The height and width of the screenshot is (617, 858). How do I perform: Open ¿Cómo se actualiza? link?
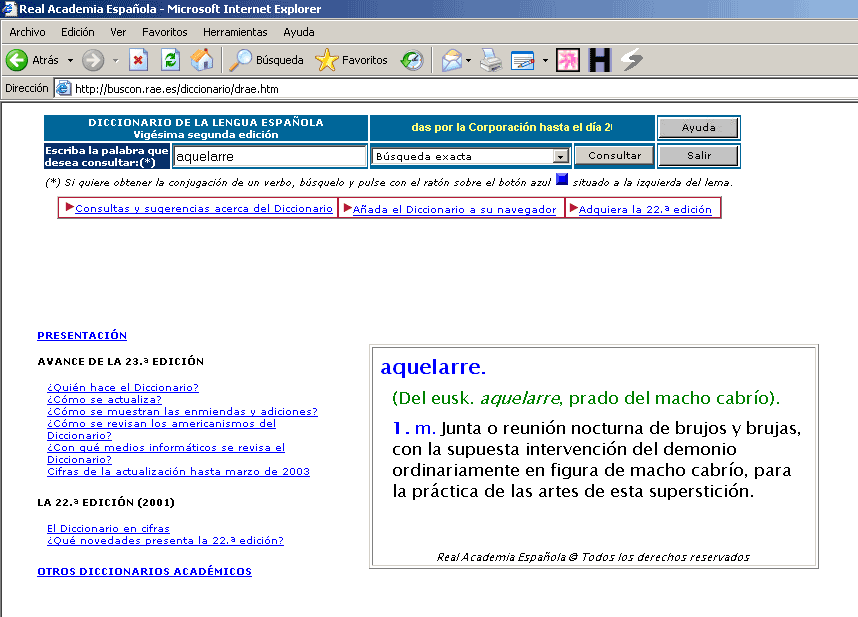(104, 399)
